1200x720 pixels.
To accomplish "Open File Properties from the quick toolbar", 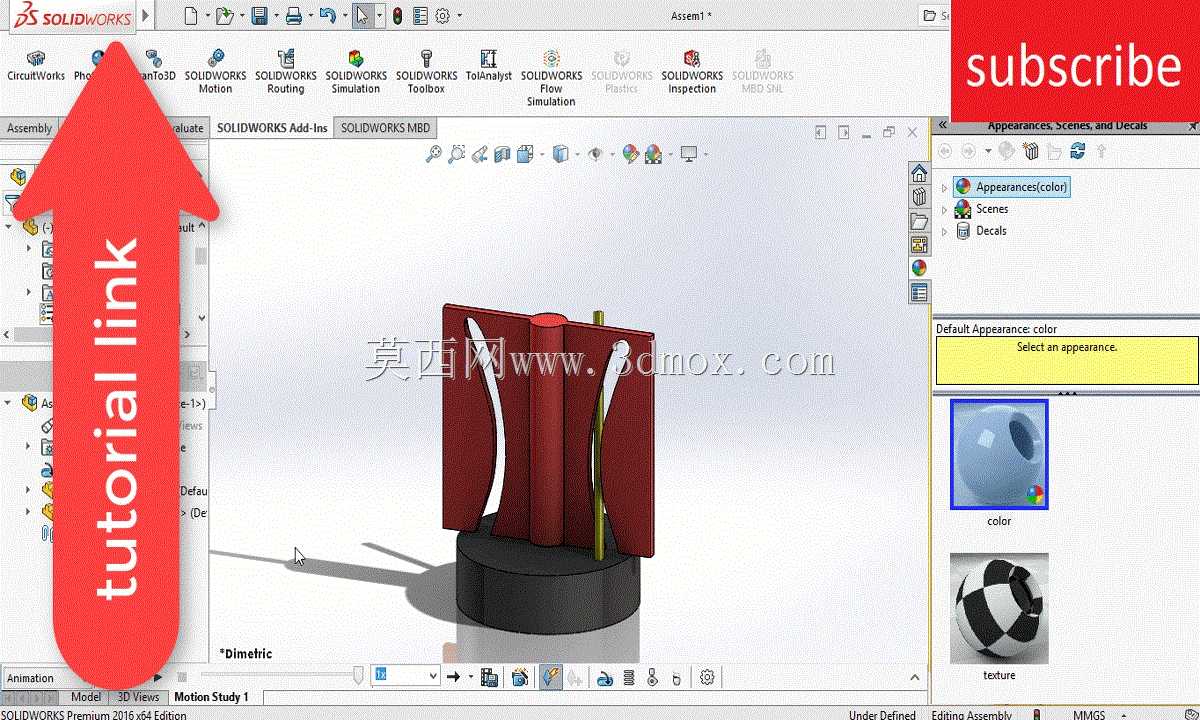I will pyautogui.click(x=420, y=16).
